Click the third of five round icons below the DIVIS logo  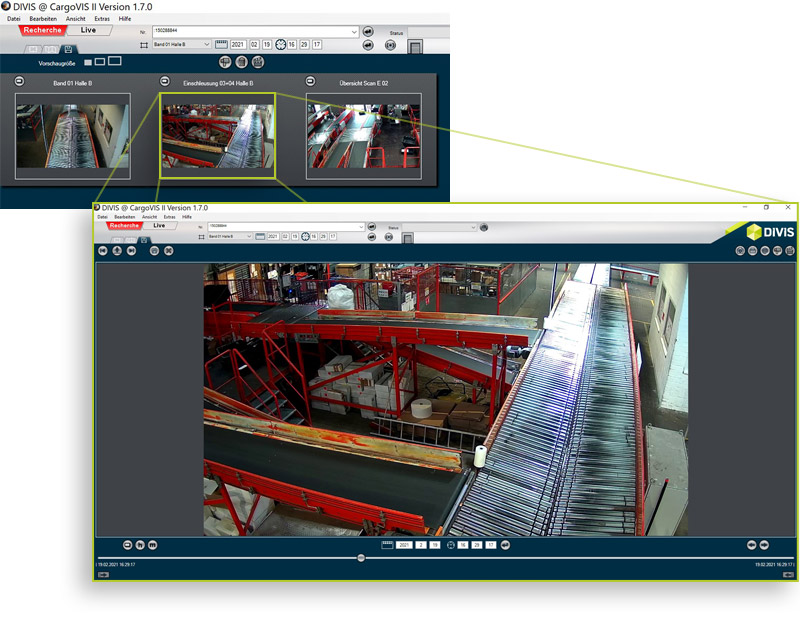(765, 251)
